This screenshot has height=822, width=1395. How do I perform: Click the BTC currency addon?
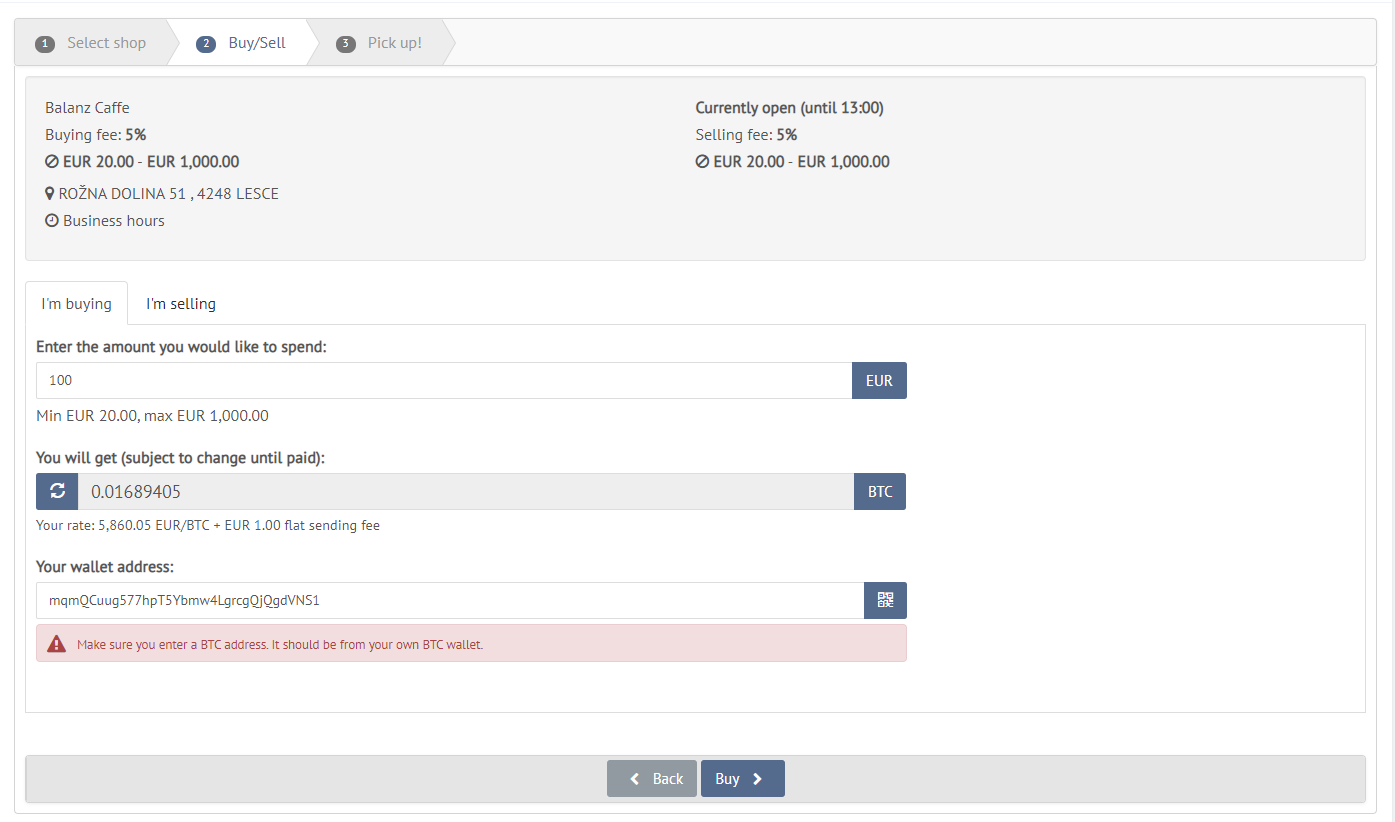880,491
